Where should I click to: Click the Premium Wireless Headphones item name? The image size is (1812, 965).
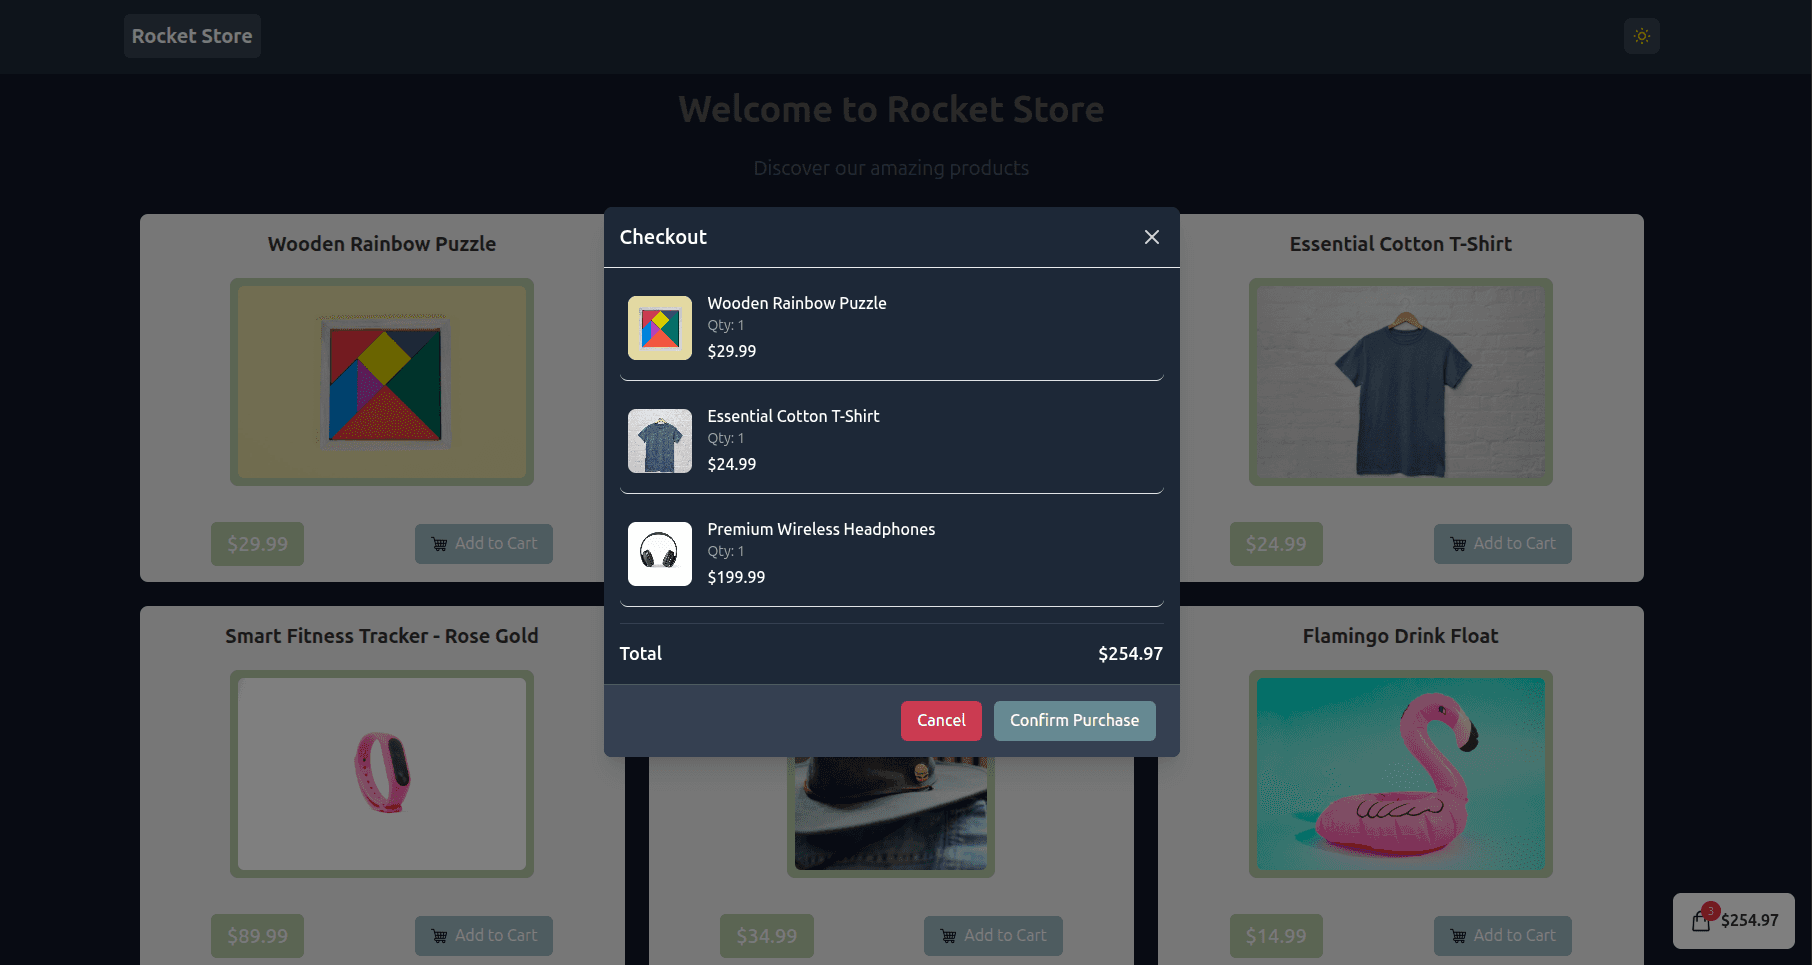tap(821, 529)
